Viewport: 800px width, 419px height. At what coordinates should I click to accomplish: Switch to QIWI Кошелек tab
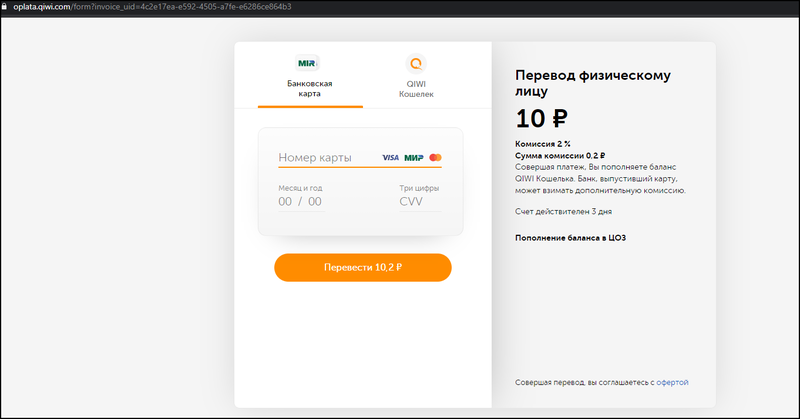coord(416,81)
